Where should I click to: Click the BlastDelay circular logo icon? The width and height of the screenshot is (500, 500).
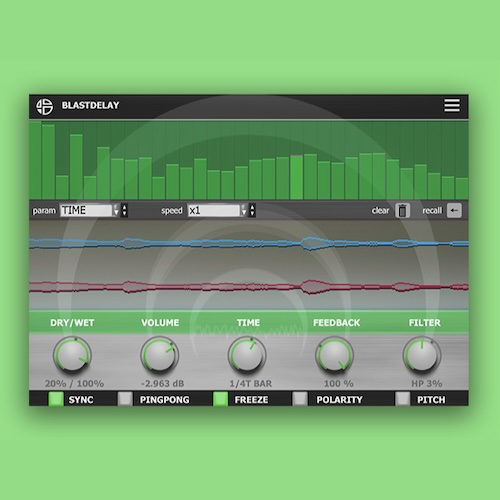tap(45, 106)
